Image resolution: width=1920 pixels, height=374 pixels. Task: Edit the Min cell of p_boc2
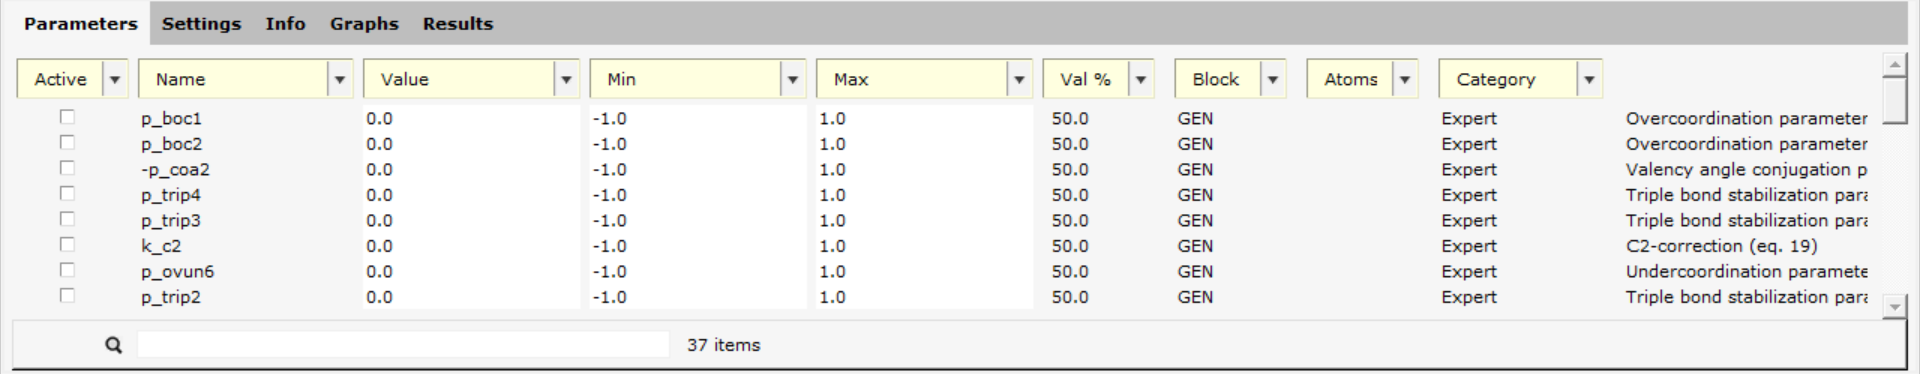click(x=697, y=144)
